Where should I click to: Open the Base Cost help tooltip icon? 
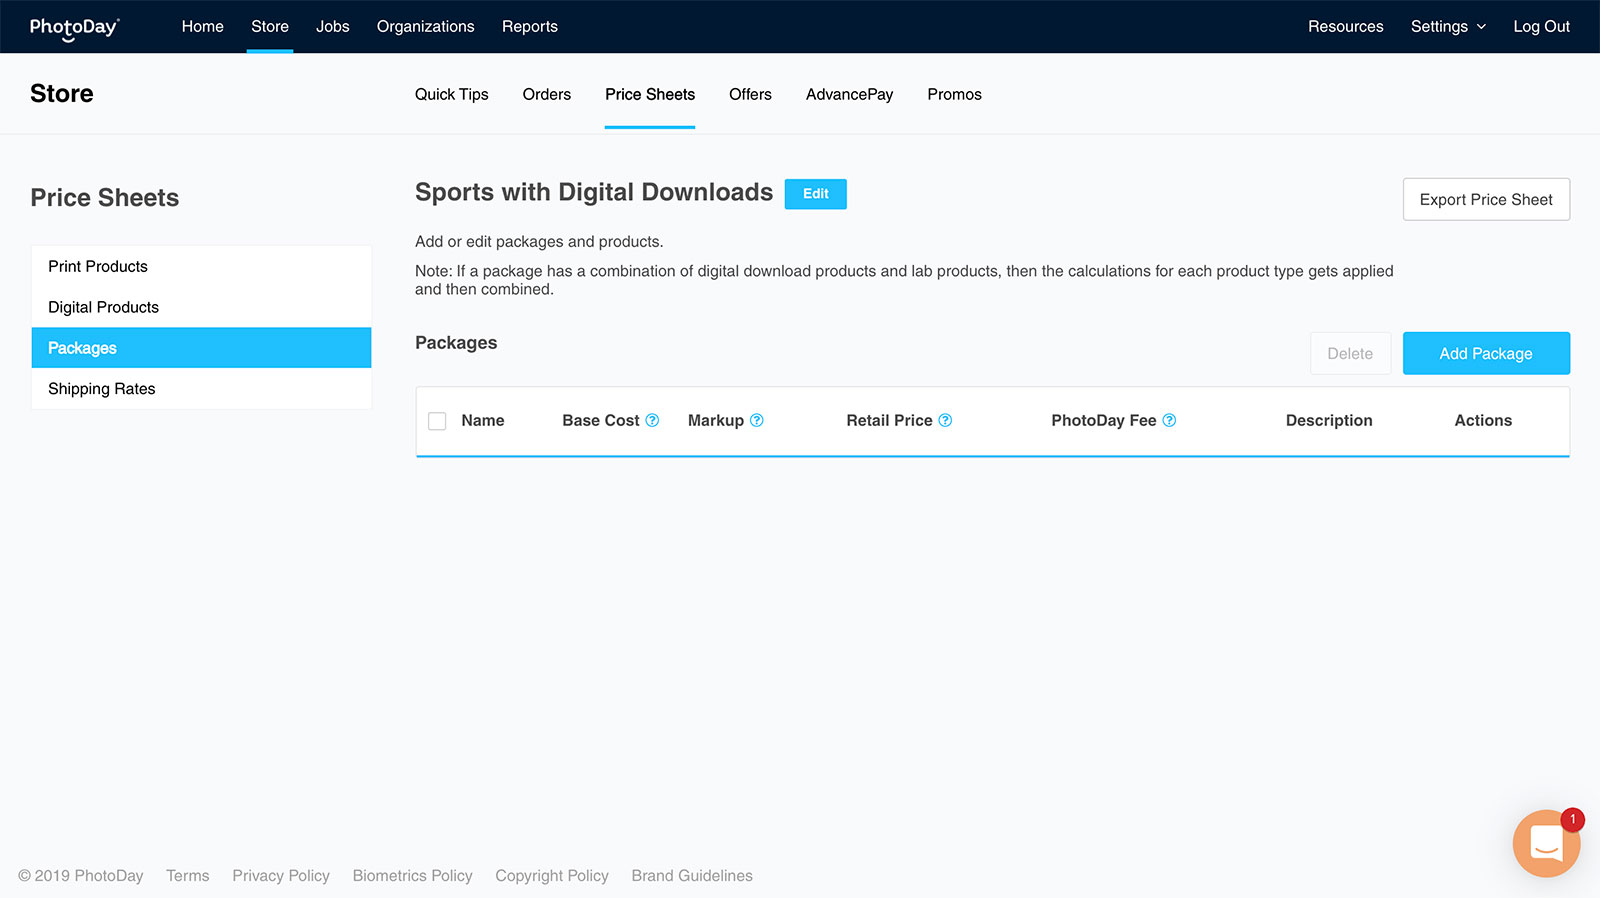click(x=652, y=421)
